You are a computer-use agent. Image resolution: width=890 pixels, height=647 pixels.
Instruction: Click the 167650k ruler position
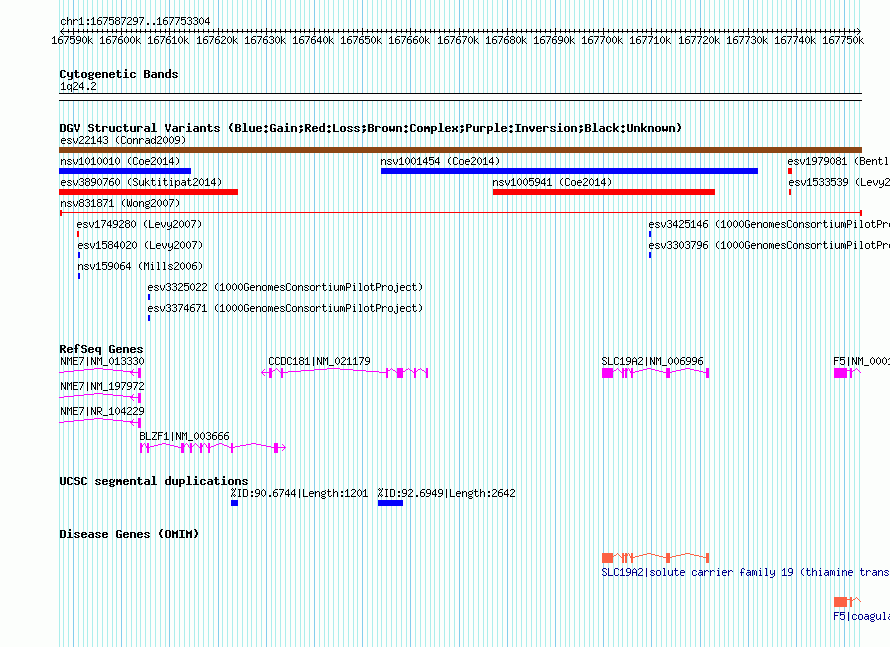tap(361, 40)
